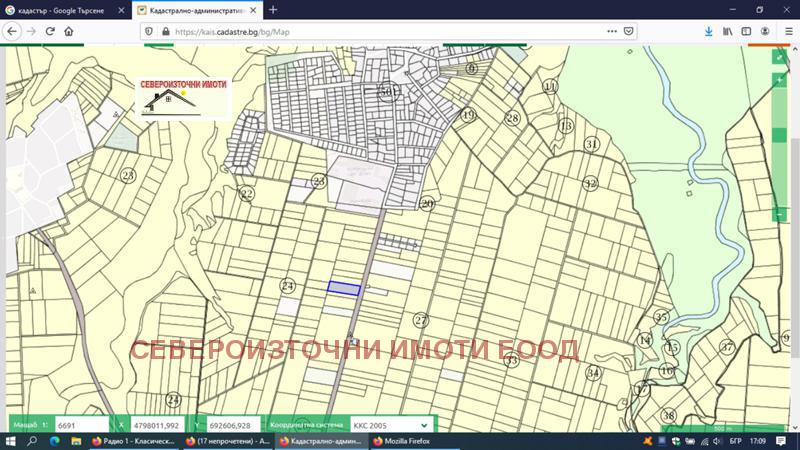Click the map zoom in plus button
800x450 pixels.
pyautogui.click(x=779, y=80)
